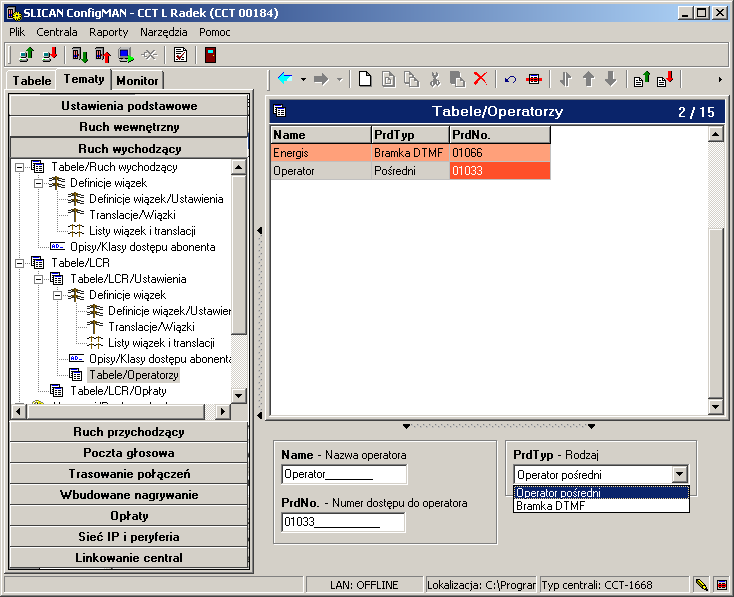Viewport: 734px width, 597px height.
Task: Click the tree panel scroll down arrow
Action: pyautogui.click(x=238, y=396)
